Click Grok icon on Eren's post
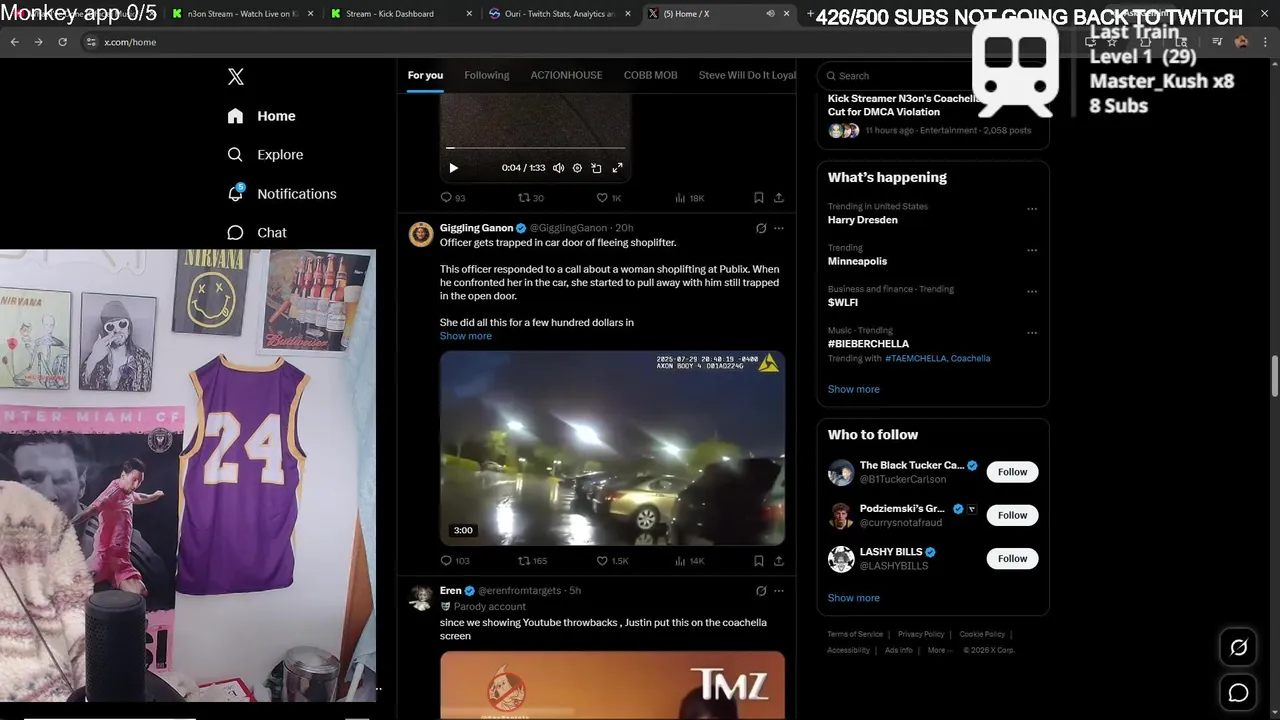 pos(761,591)
